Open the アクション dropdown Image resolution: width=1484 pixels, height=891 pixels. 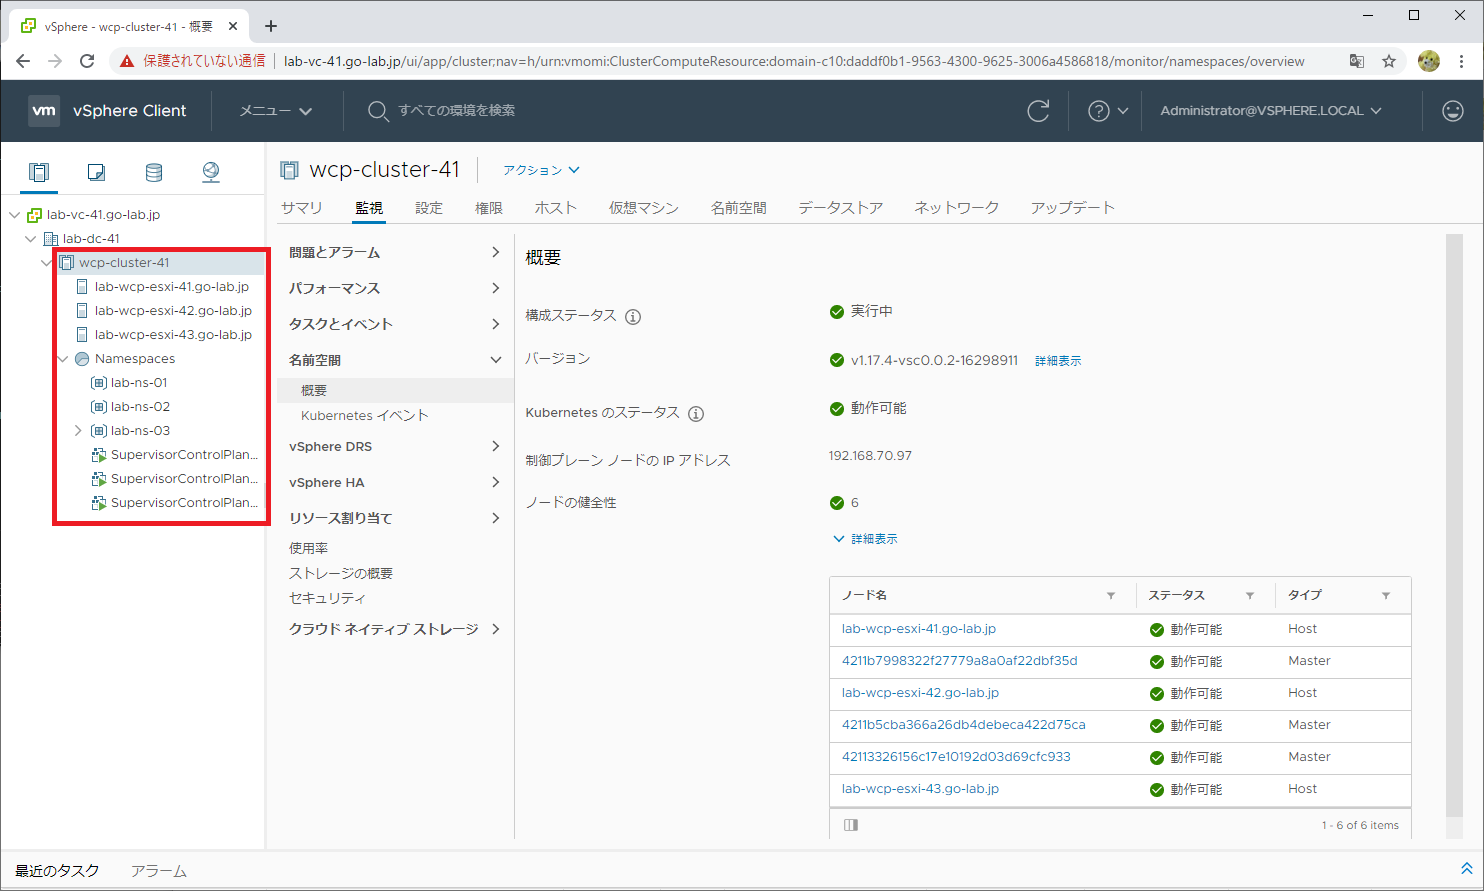click(541, 171)
